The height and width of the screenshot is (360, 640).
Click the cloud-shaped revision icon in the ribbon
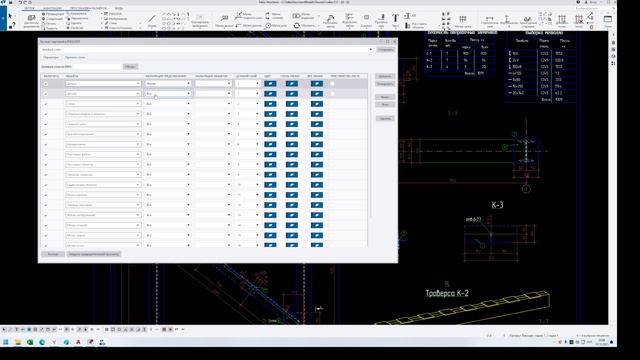[330, 18]
